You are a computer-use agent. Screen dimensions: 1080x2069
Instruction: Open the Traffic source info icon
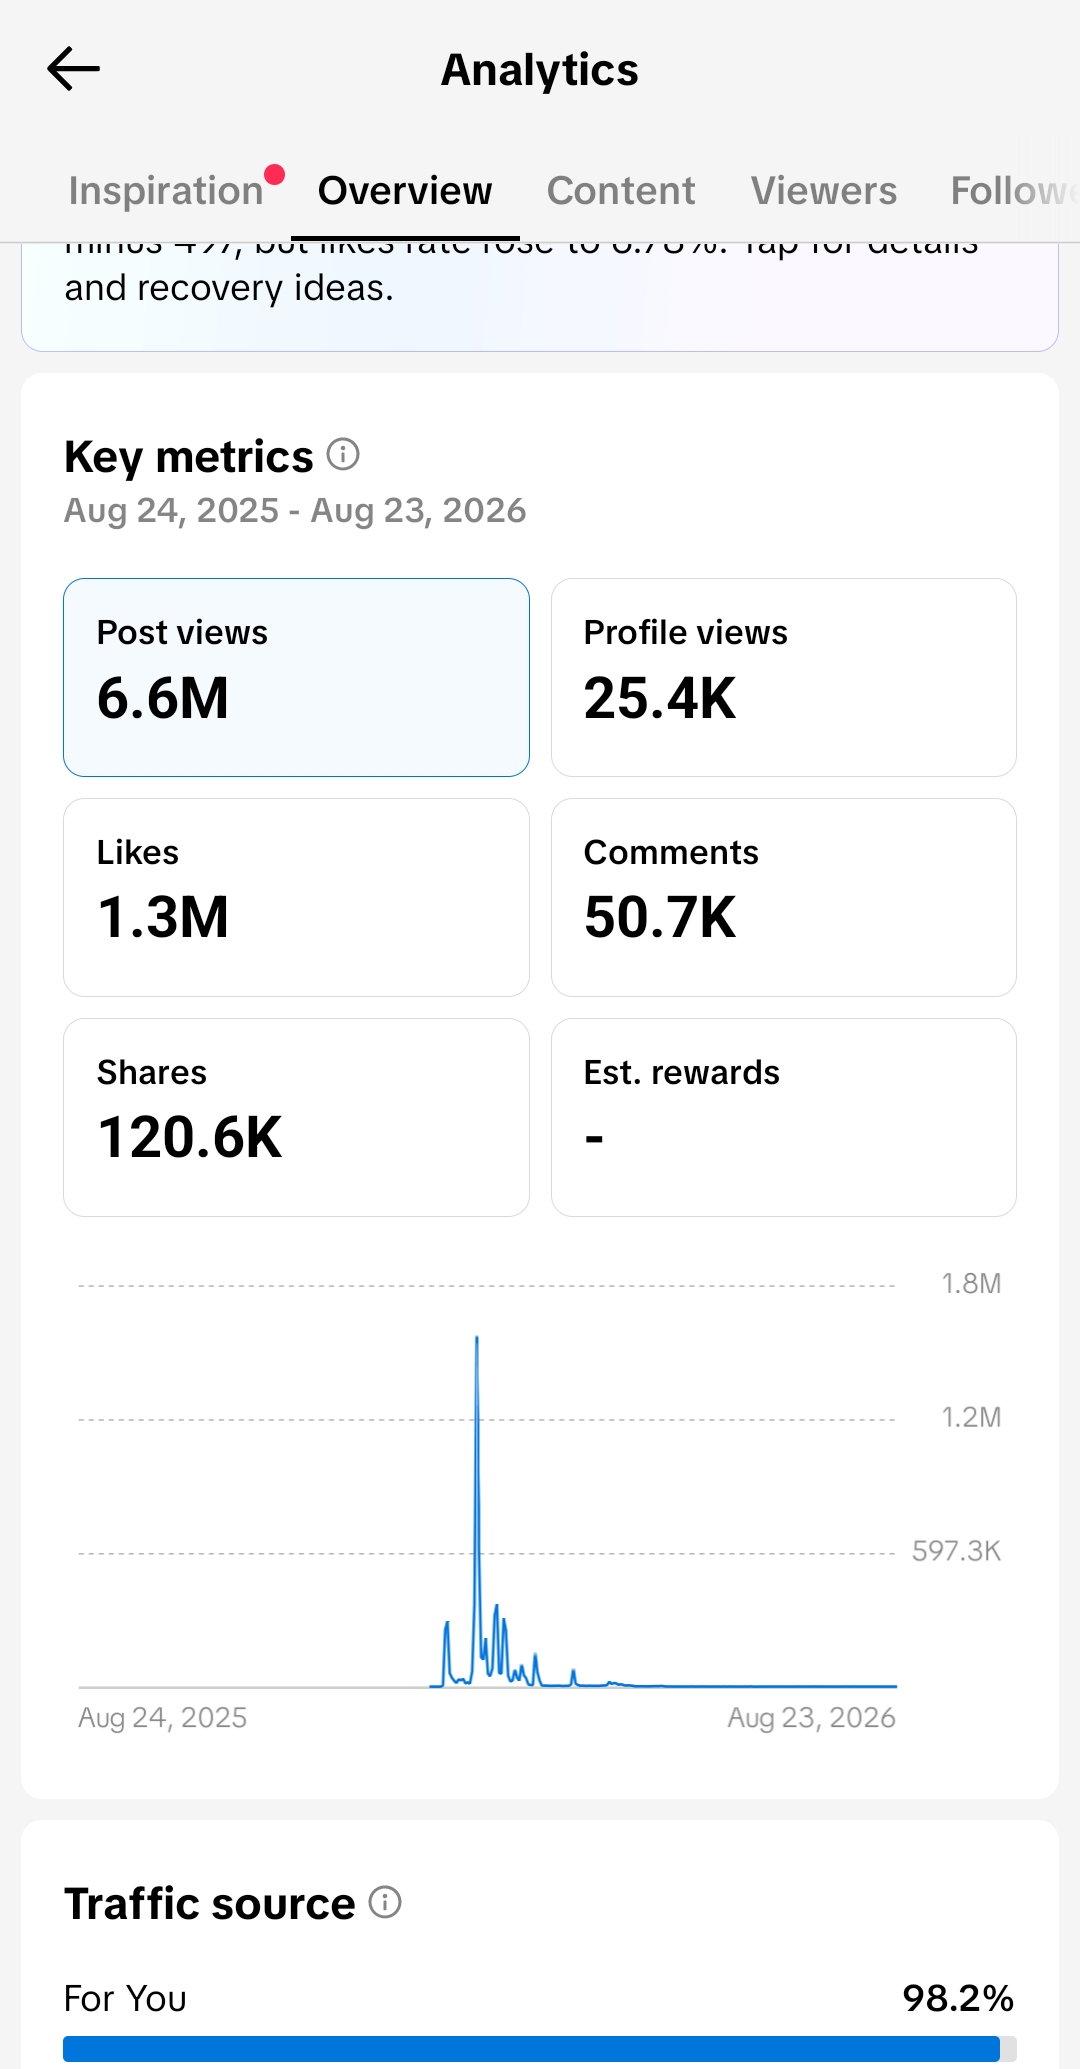[x=385, y=1902]
